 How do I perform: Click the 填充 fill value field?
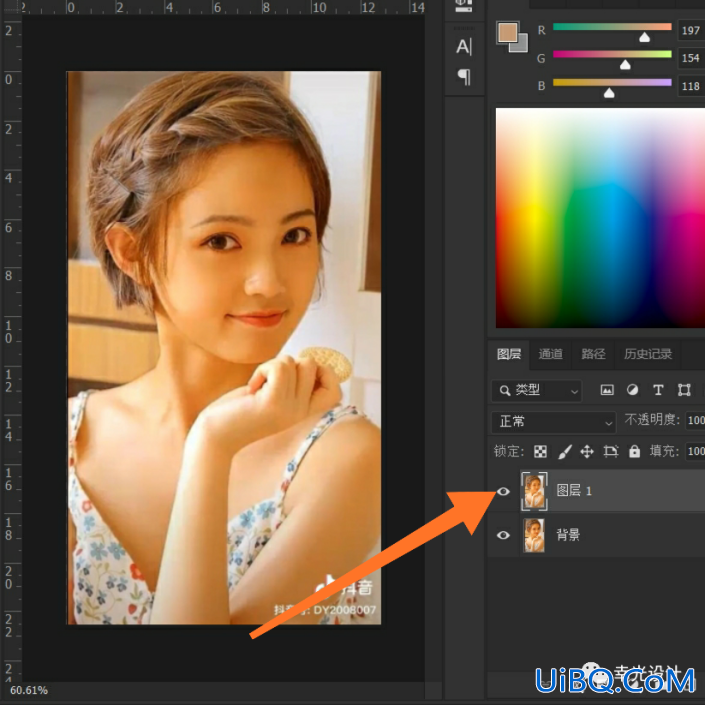click(x=695, y=451)
